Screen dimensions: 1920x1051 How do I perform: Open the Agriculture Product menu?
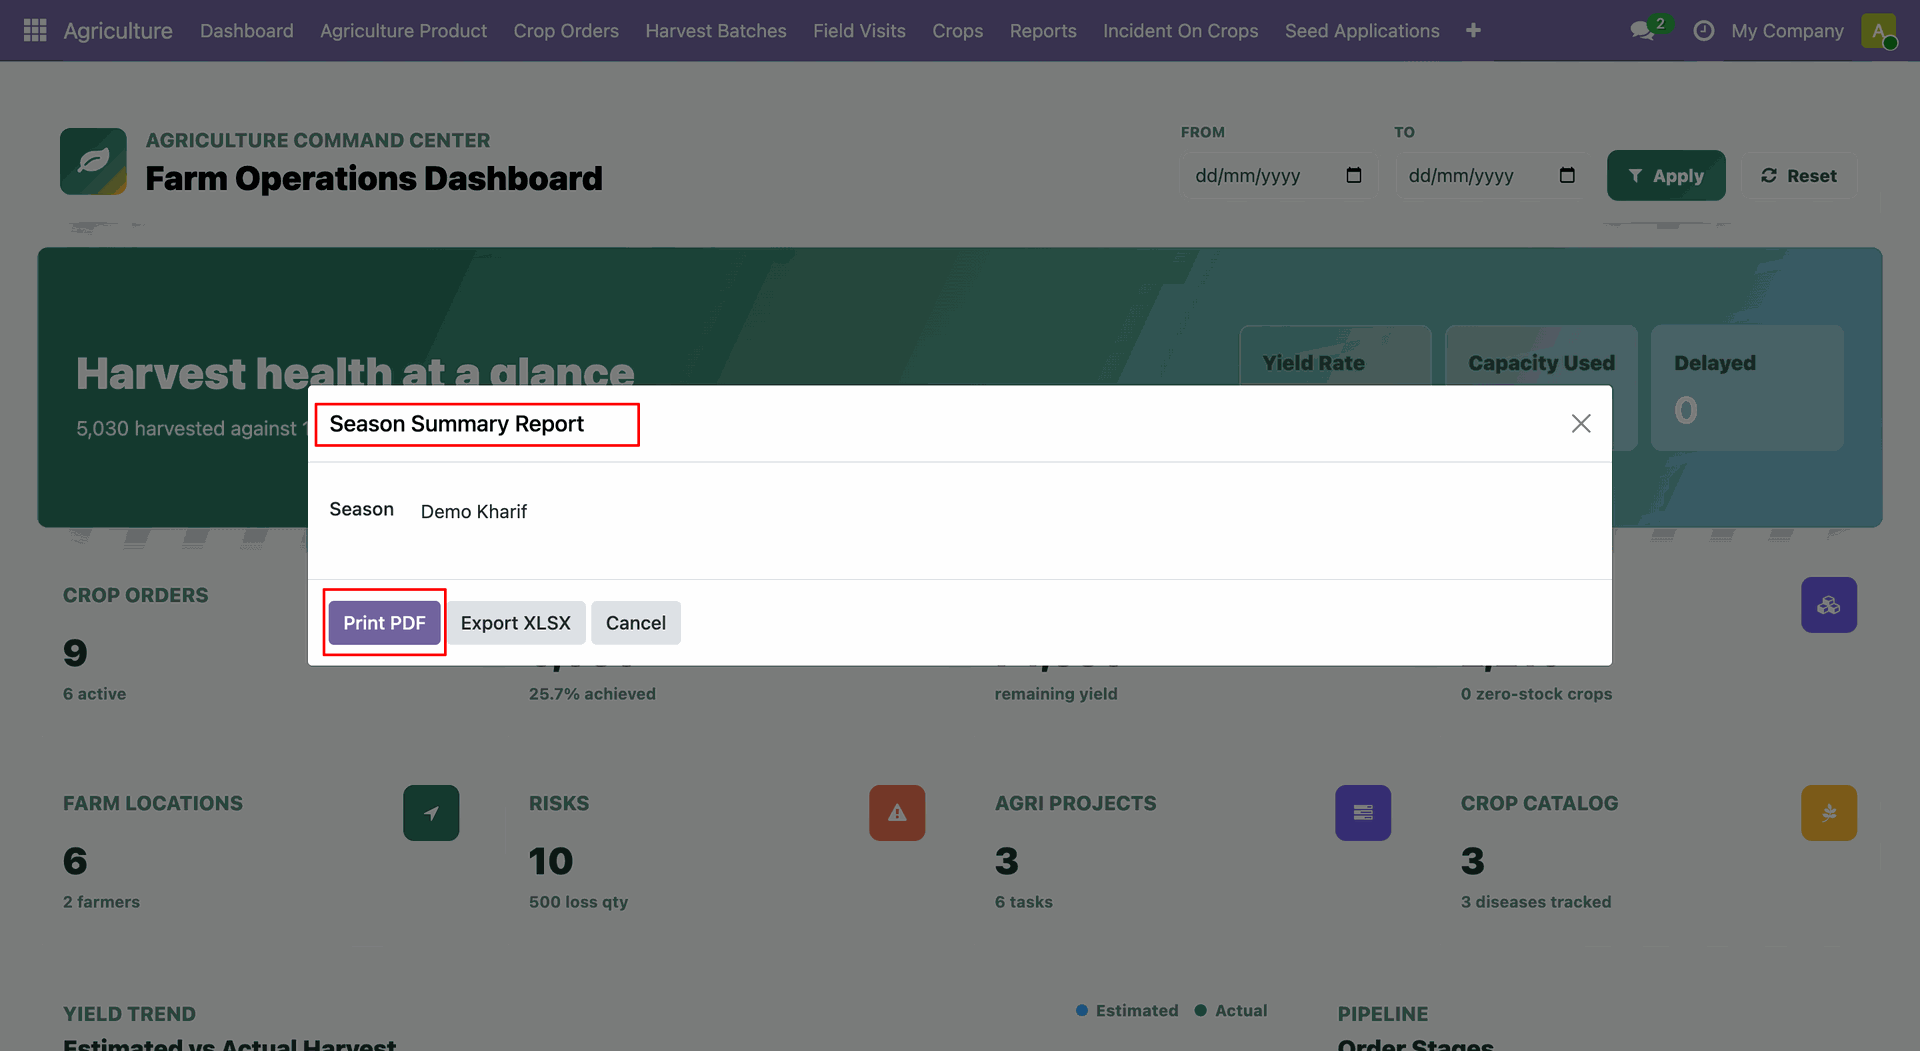(x=403, y=30)
